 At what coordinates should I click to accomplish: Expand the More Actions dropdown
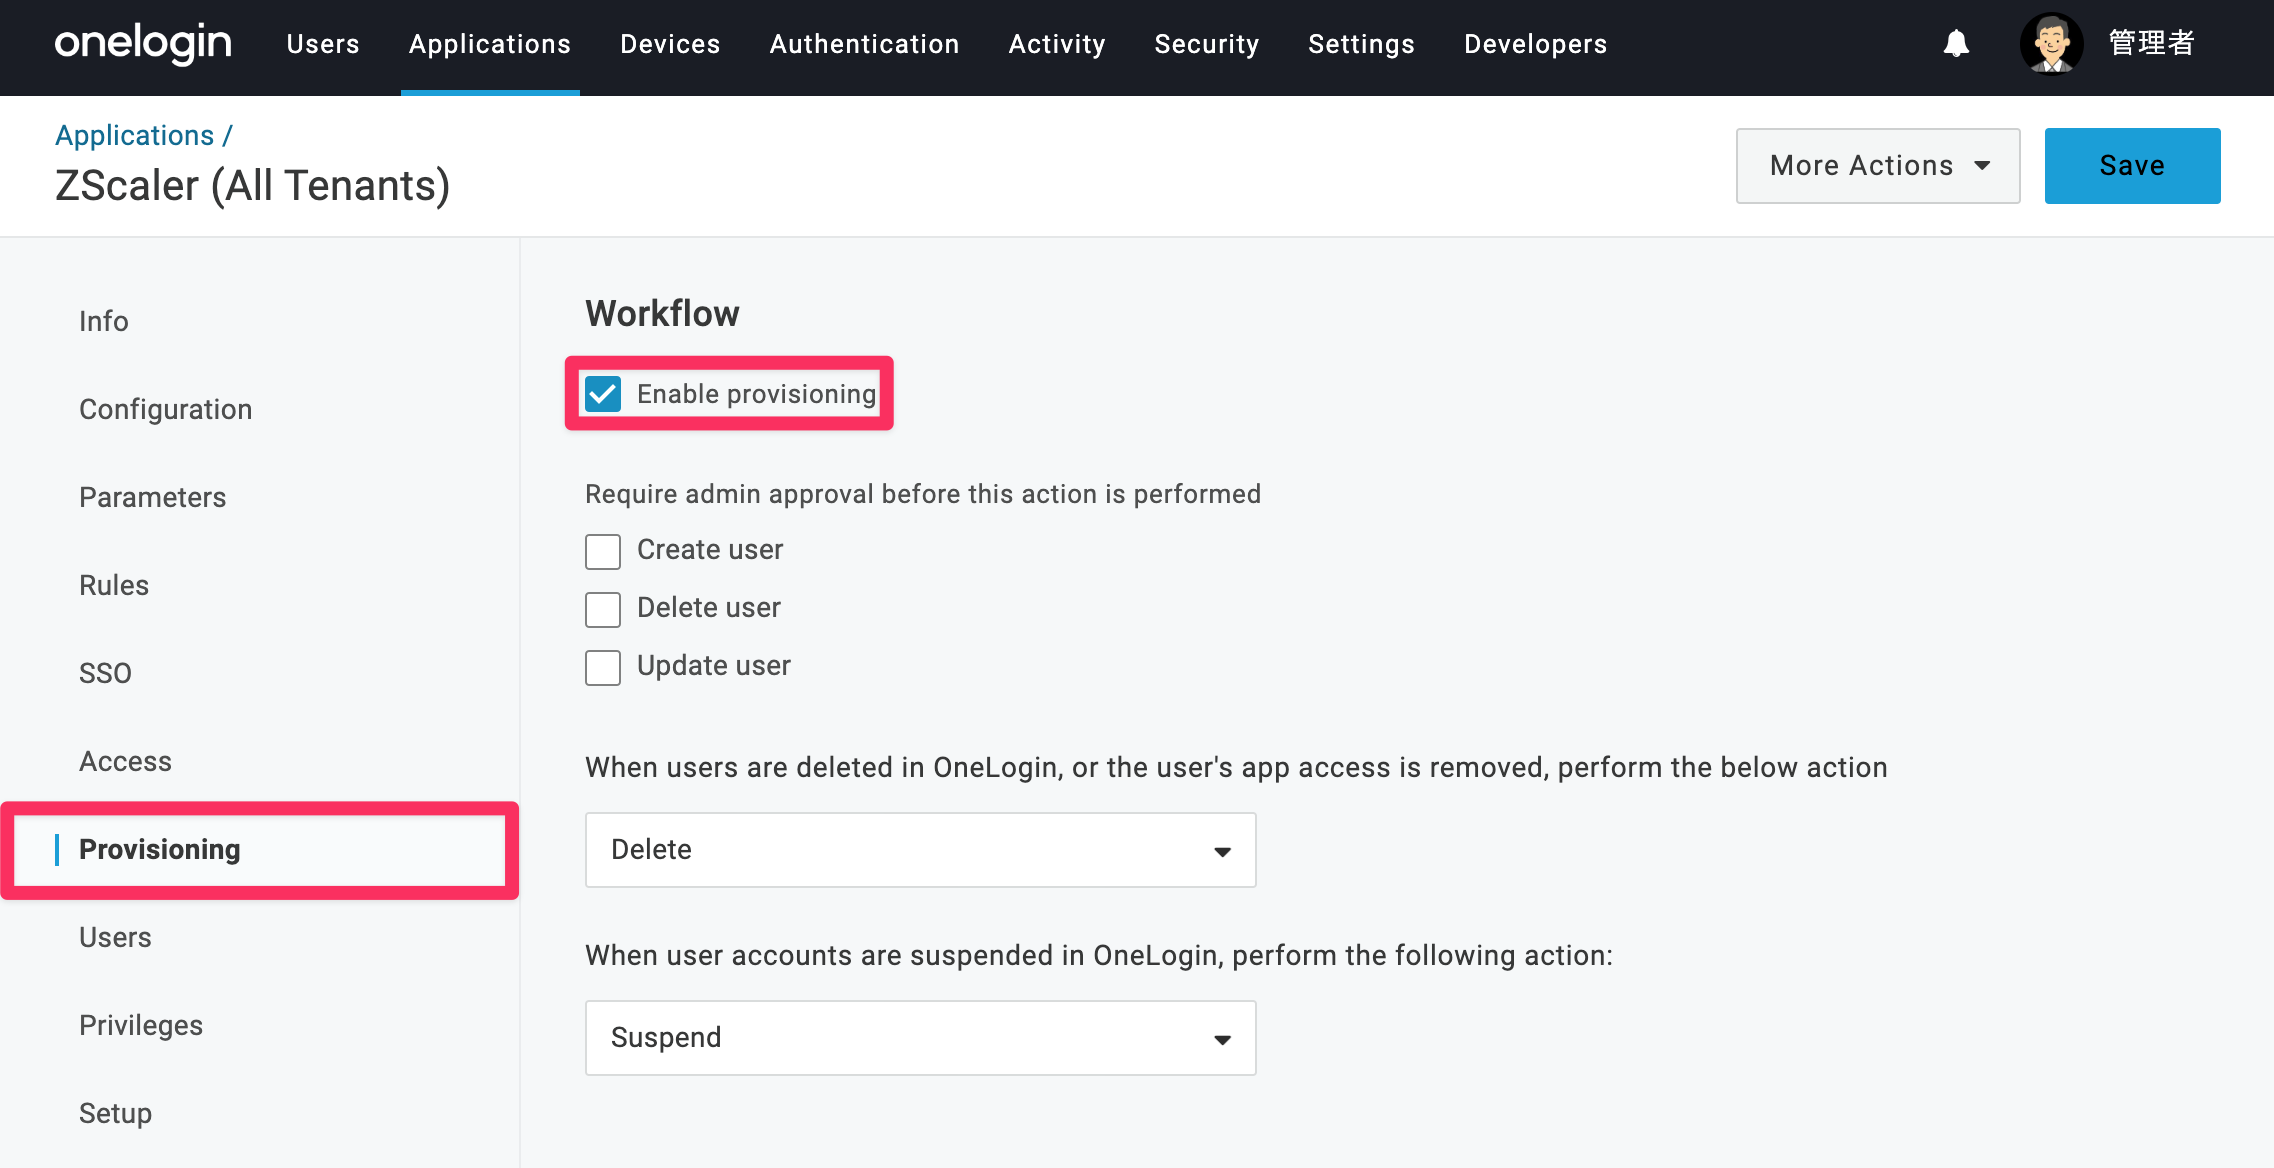1878,166
